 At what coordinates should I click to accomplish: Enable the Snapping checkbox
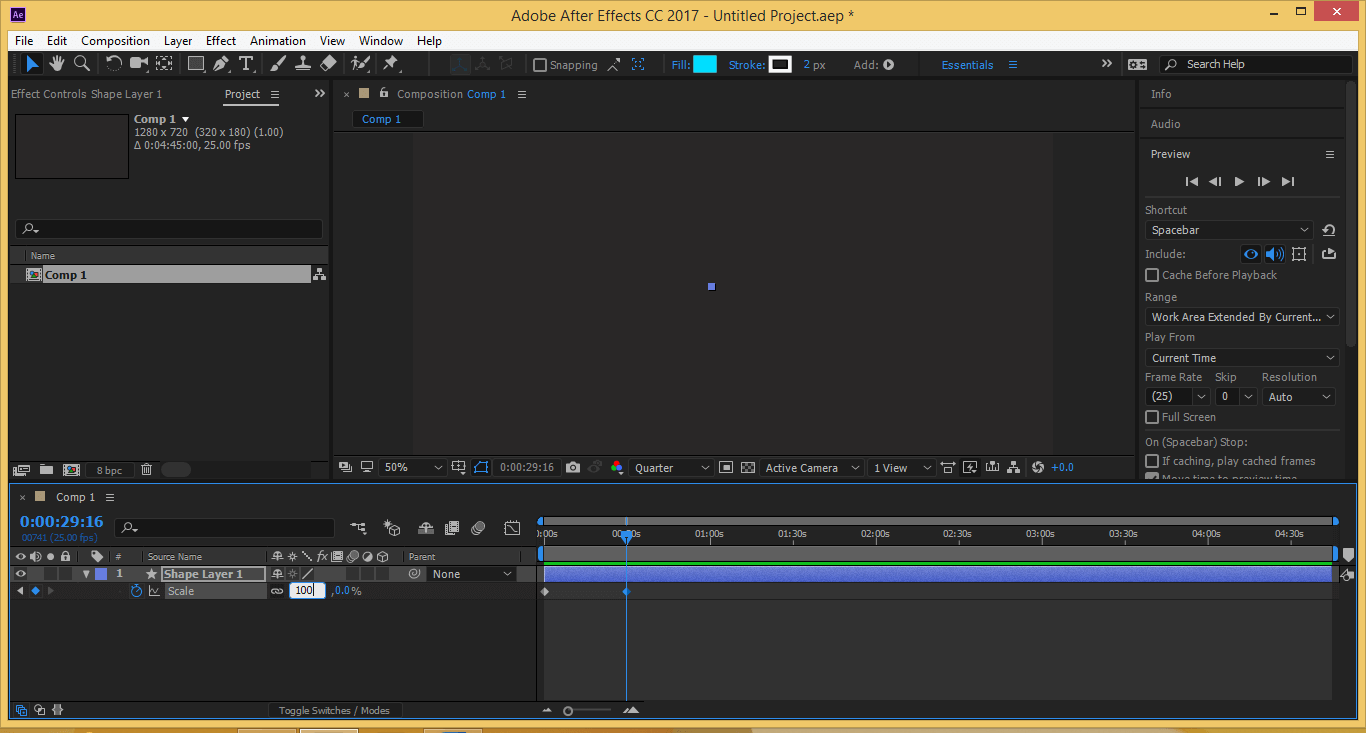(540, 65)
